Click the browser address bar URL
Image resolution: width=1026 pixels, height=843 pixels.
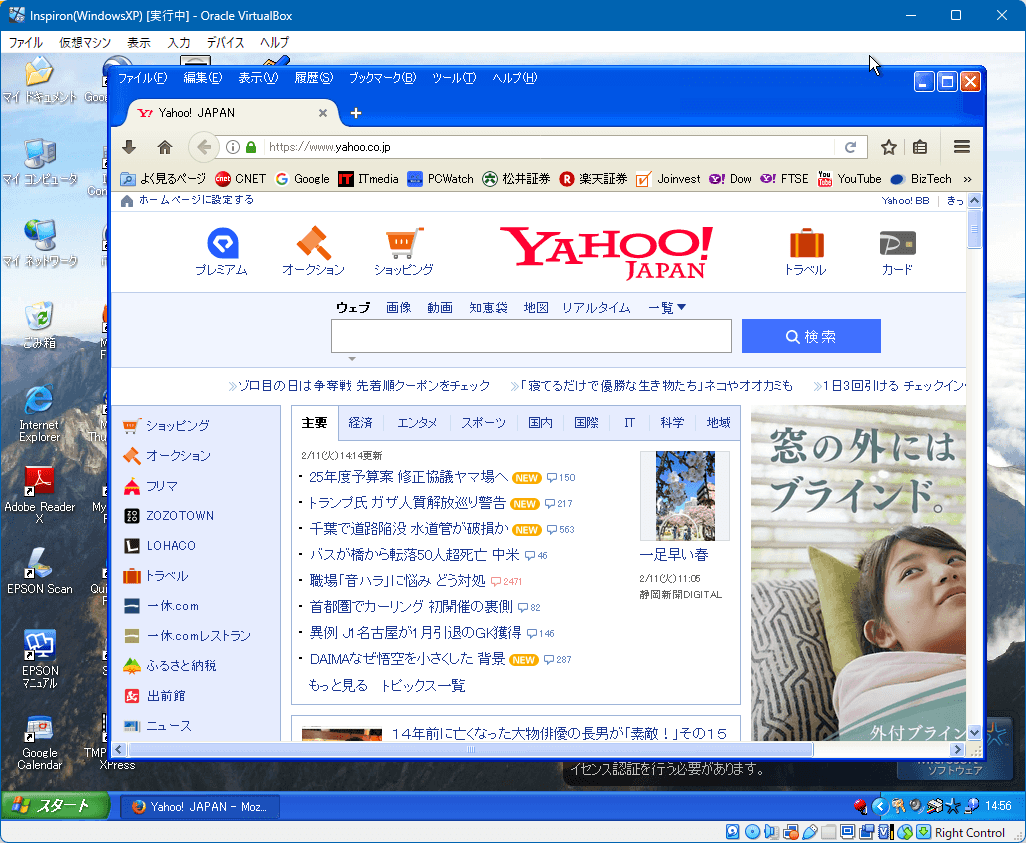330,147
